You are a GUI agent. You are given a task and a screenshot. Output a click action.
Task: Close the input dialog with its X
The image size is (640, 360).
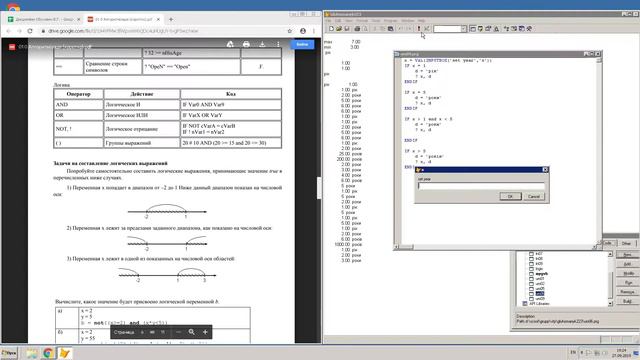pos(545,169)
